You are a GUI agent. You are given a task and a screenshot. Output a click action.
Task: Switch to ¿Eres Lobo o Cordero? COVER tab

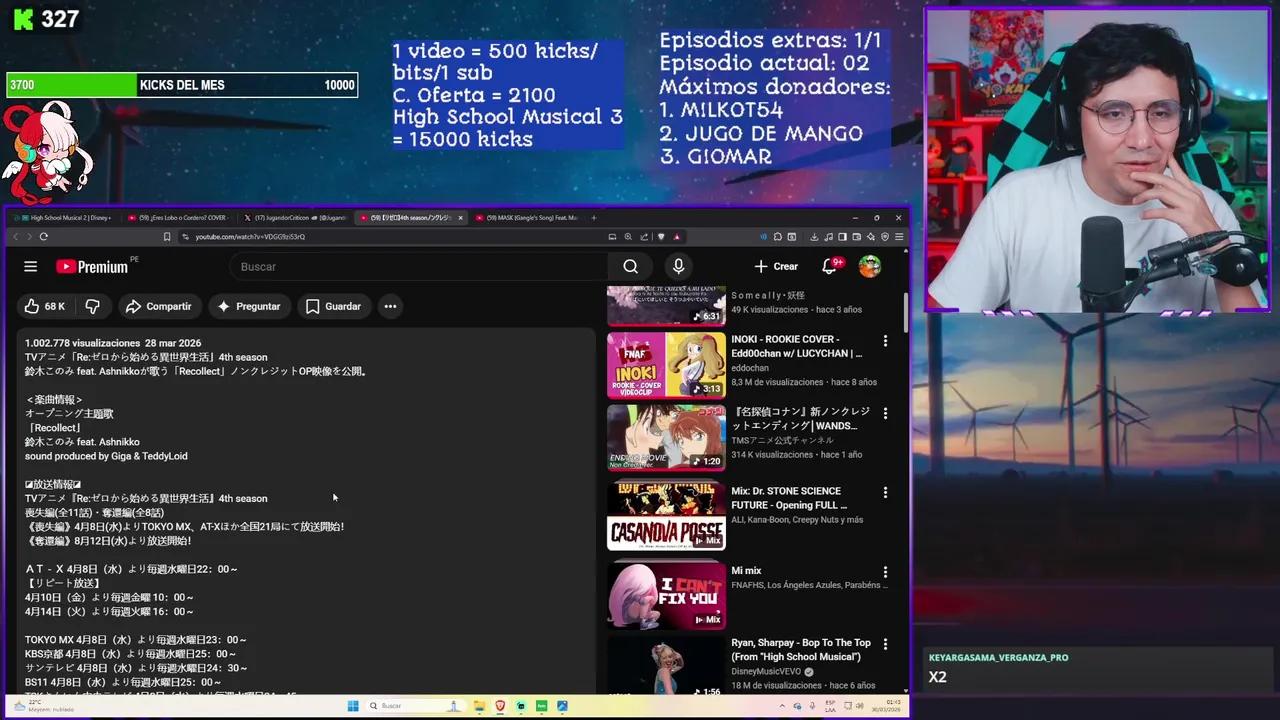[180, 217]
